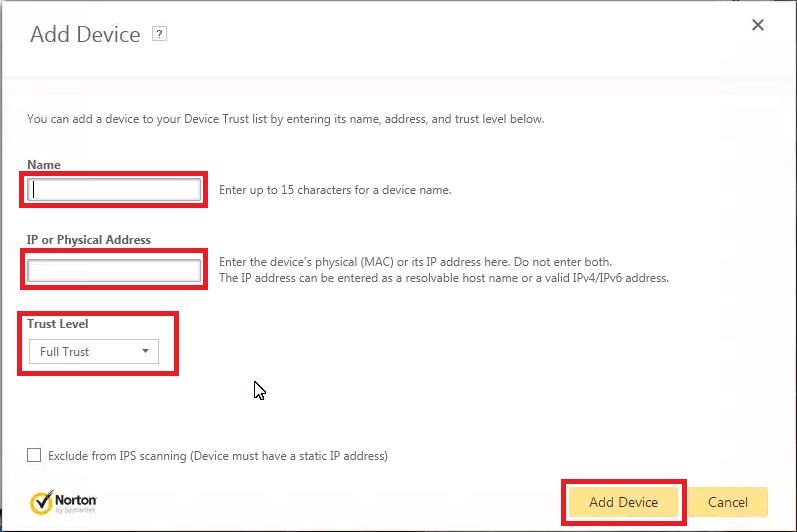This screenshot has height=532, width=797.
Task: Dismiss the dialog using the Cancel button
Action: pyautogui.click(x=727, y=502)
